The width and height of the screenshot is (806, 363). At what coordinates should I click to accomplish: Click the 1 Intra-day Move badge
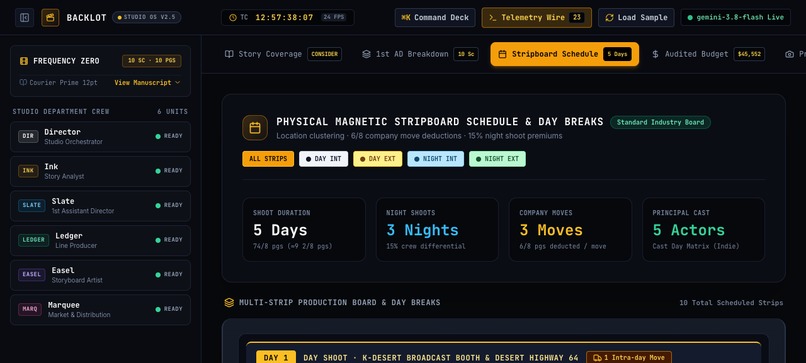pyautogui.click(x=629, y=358)
